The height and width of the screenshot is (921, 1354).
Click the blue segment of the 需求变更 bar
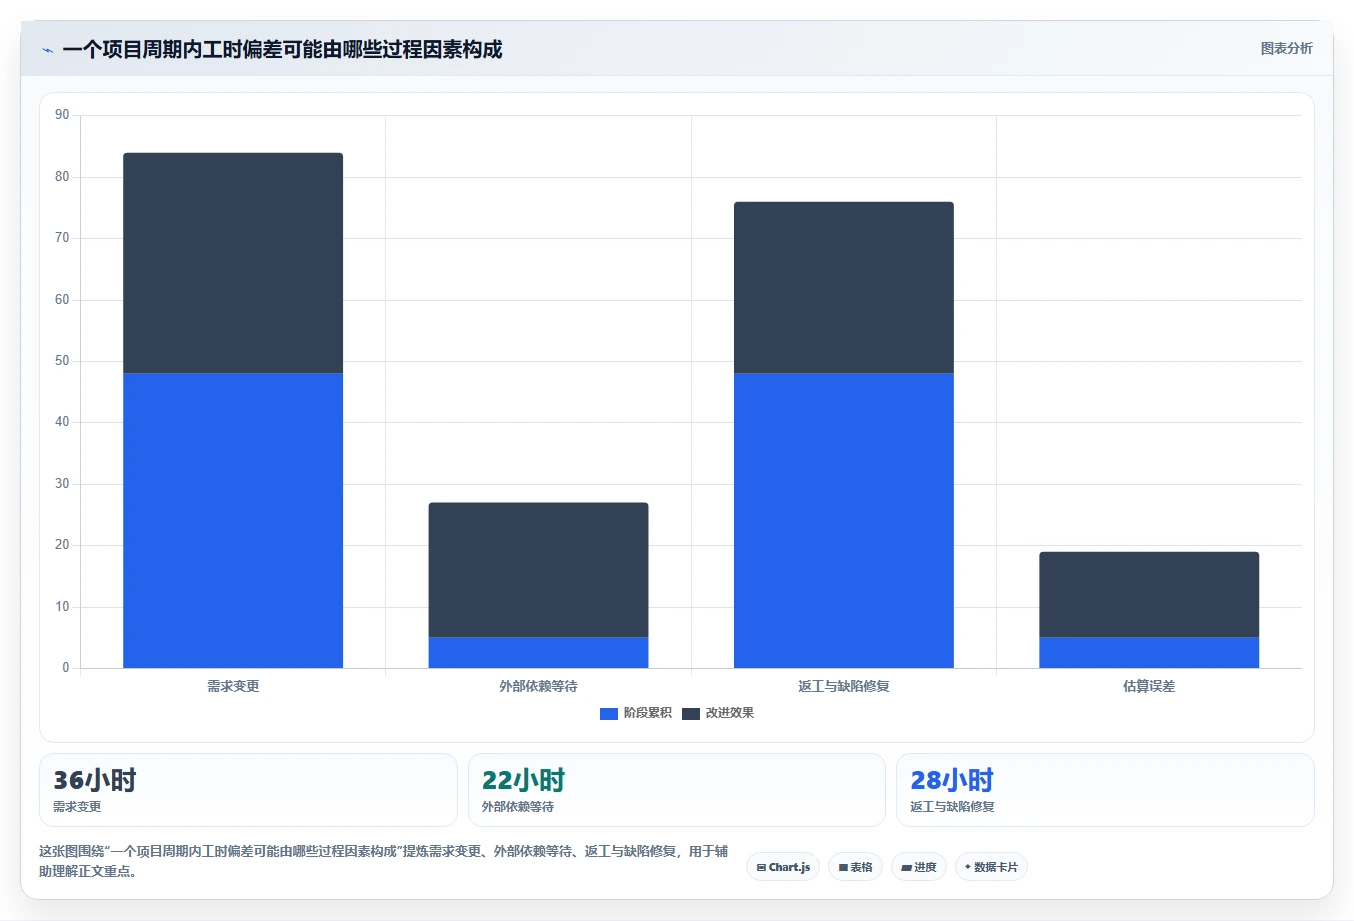pos(233,520)
